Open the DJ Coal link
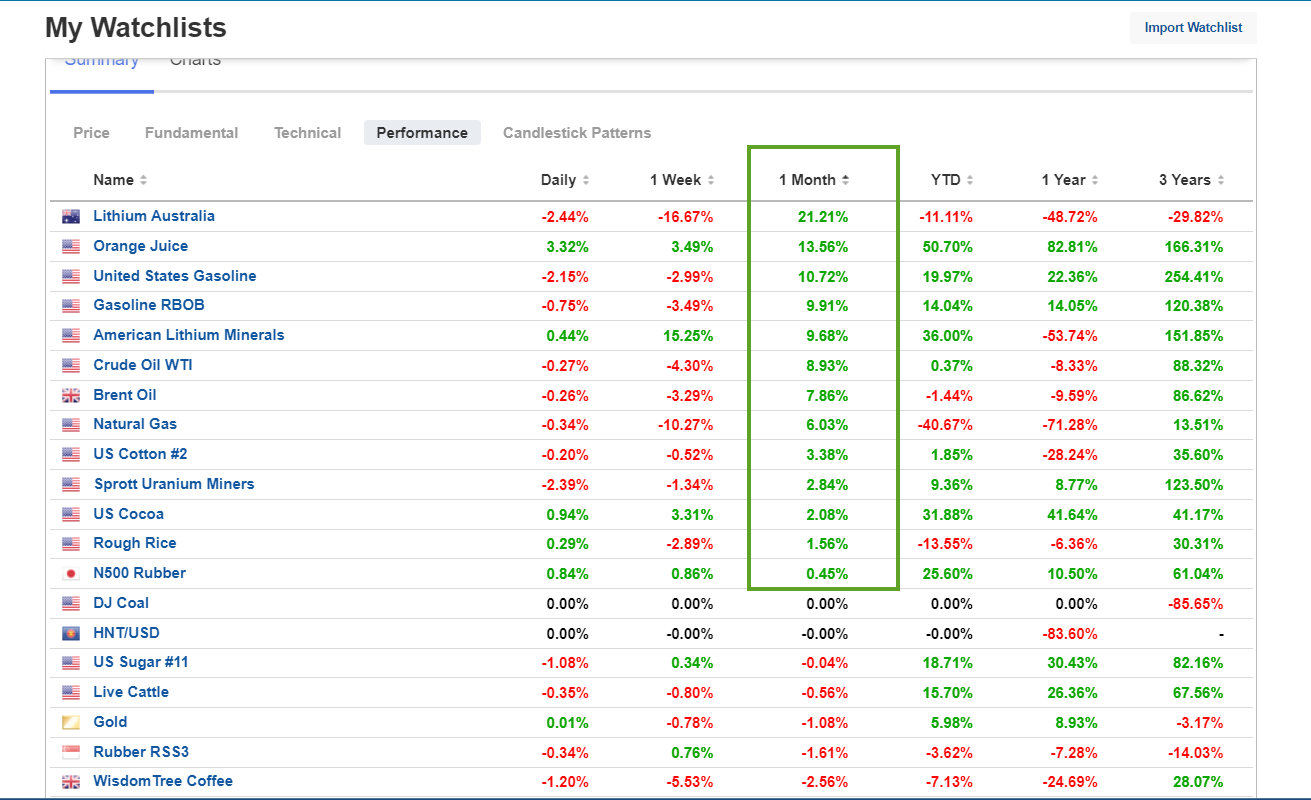 tap(121, 603)
